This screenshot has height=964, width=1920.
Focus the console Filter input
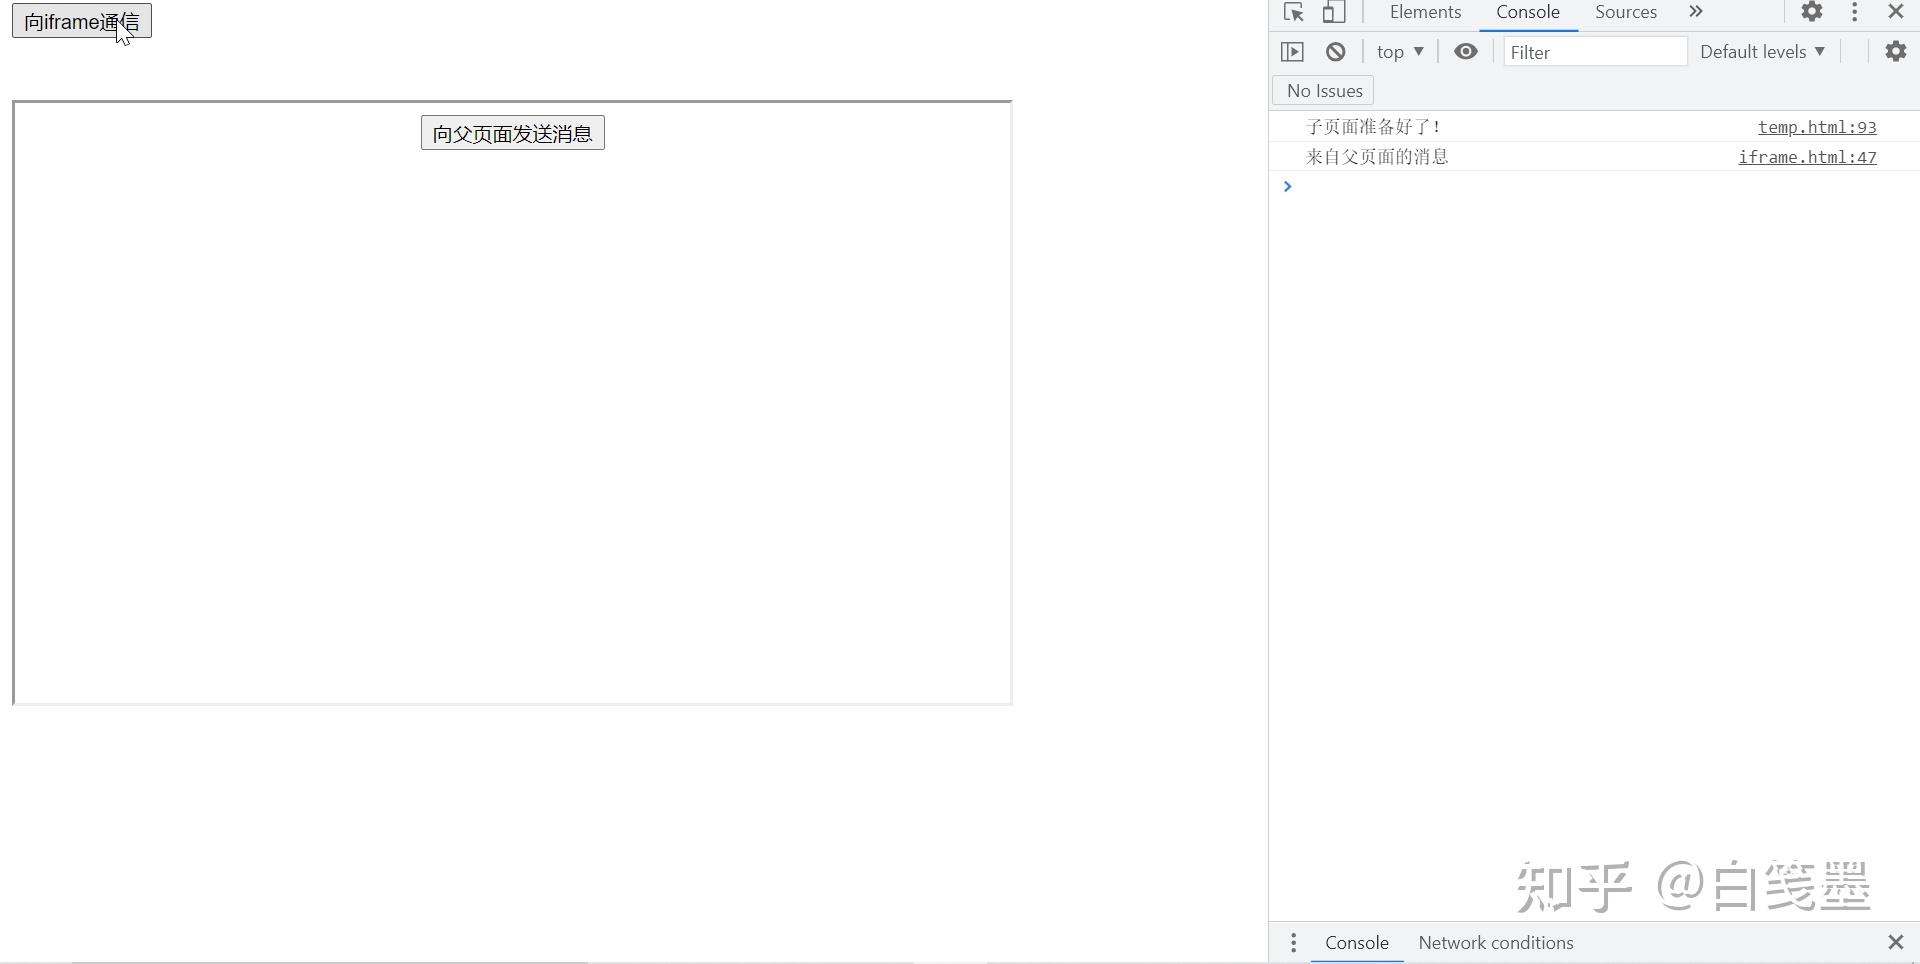[1595, 52]
